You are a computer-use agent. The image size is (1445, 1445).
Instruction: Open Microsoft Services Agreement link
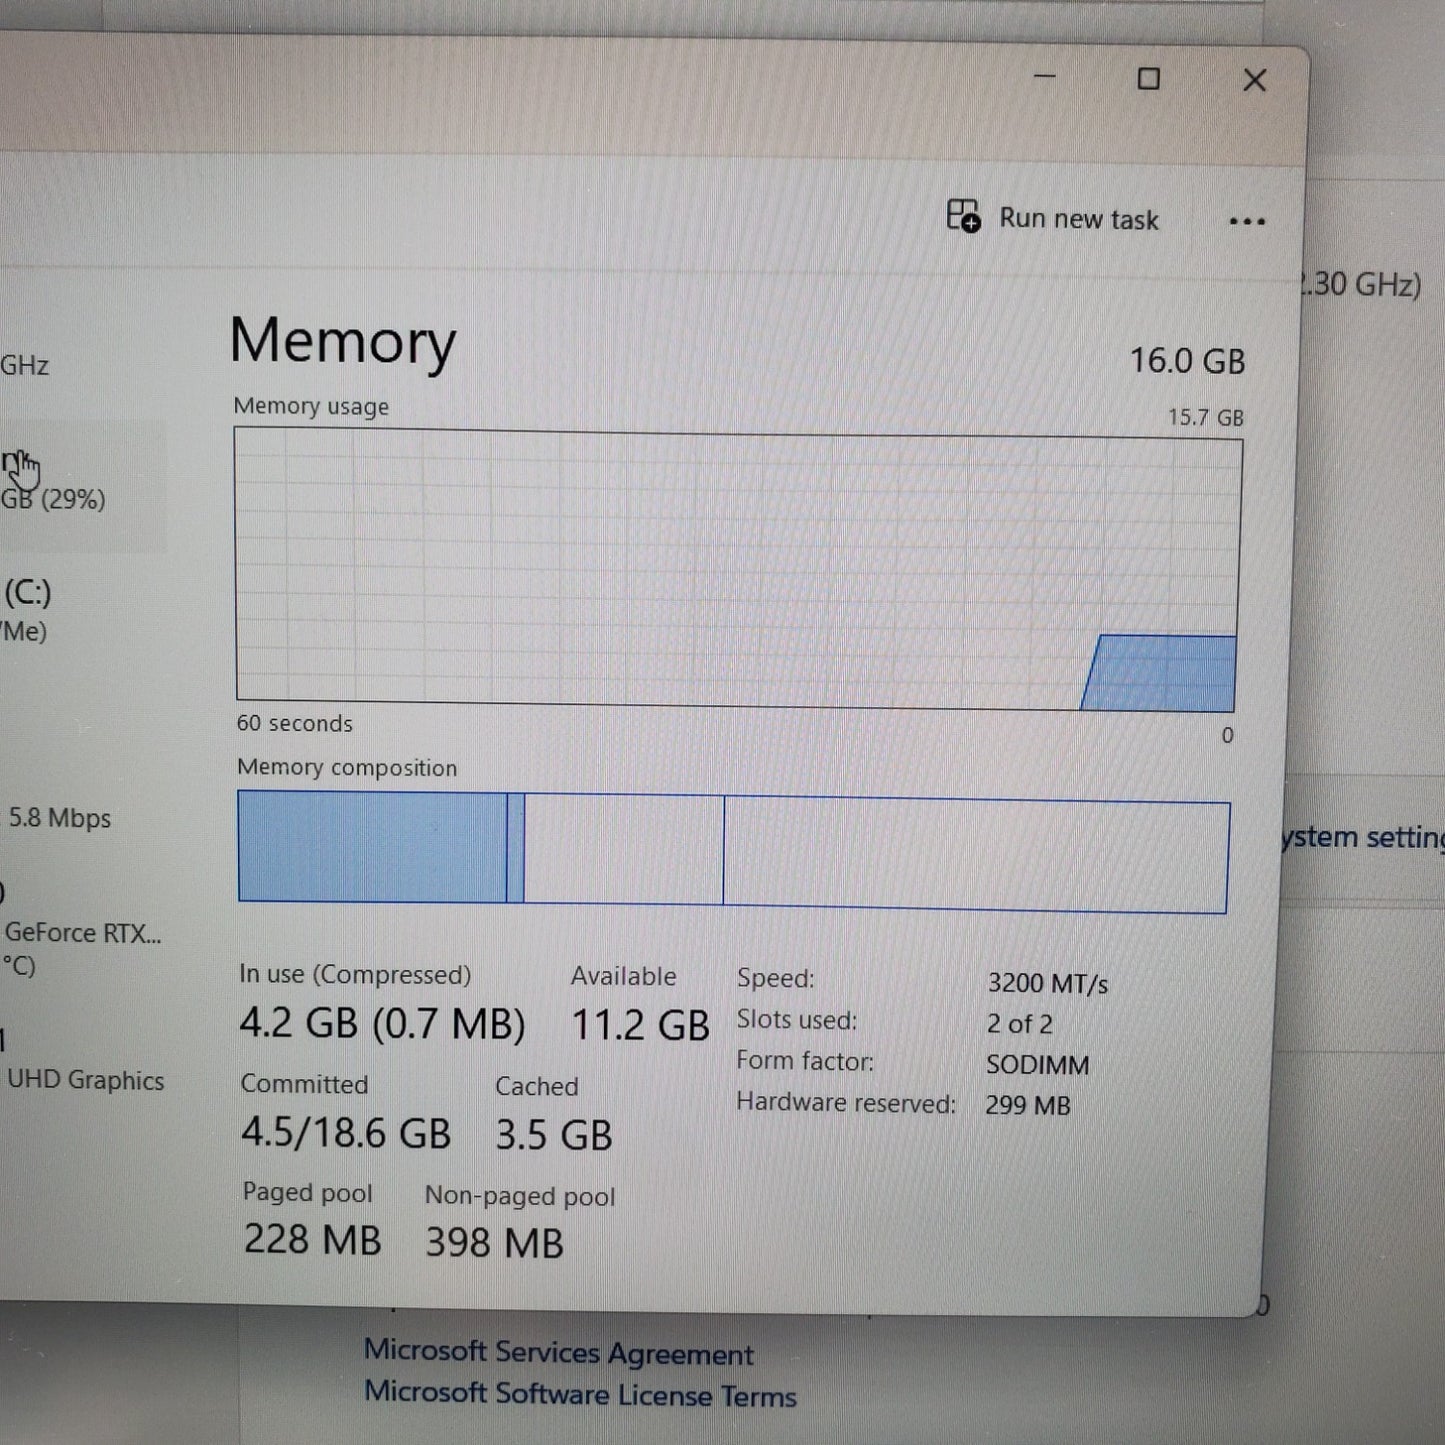[558, 1352]
